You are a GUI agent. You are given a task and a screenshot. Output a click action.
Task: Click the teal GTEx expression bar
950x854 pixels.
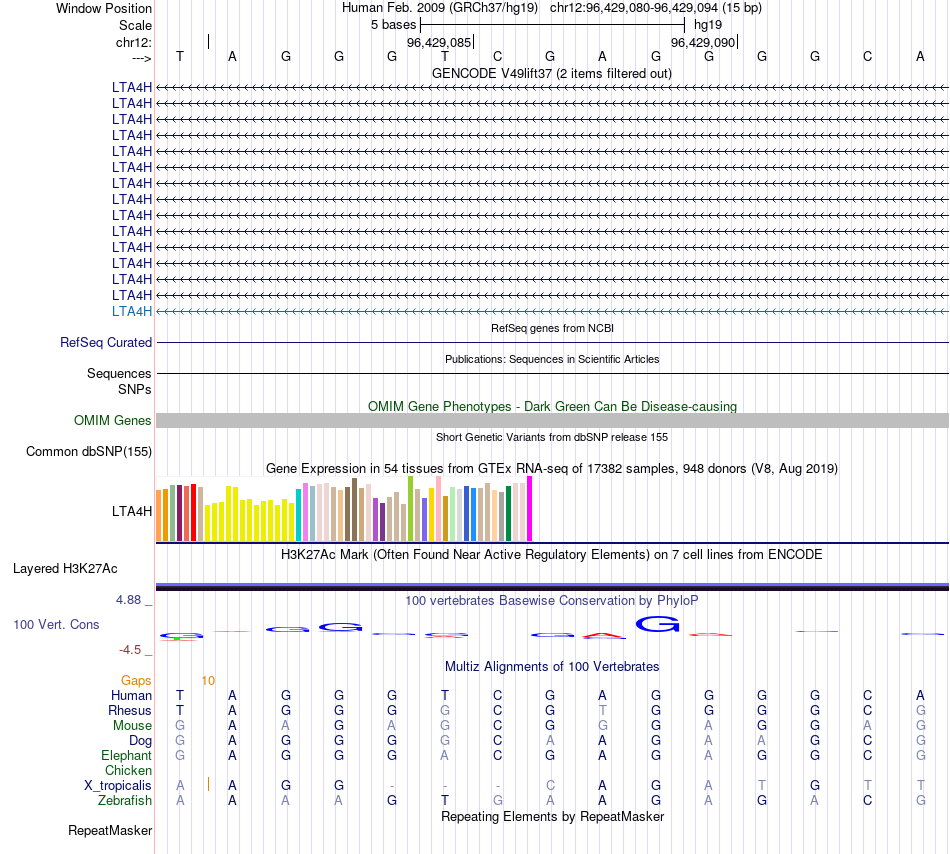[x=298, y=515]
